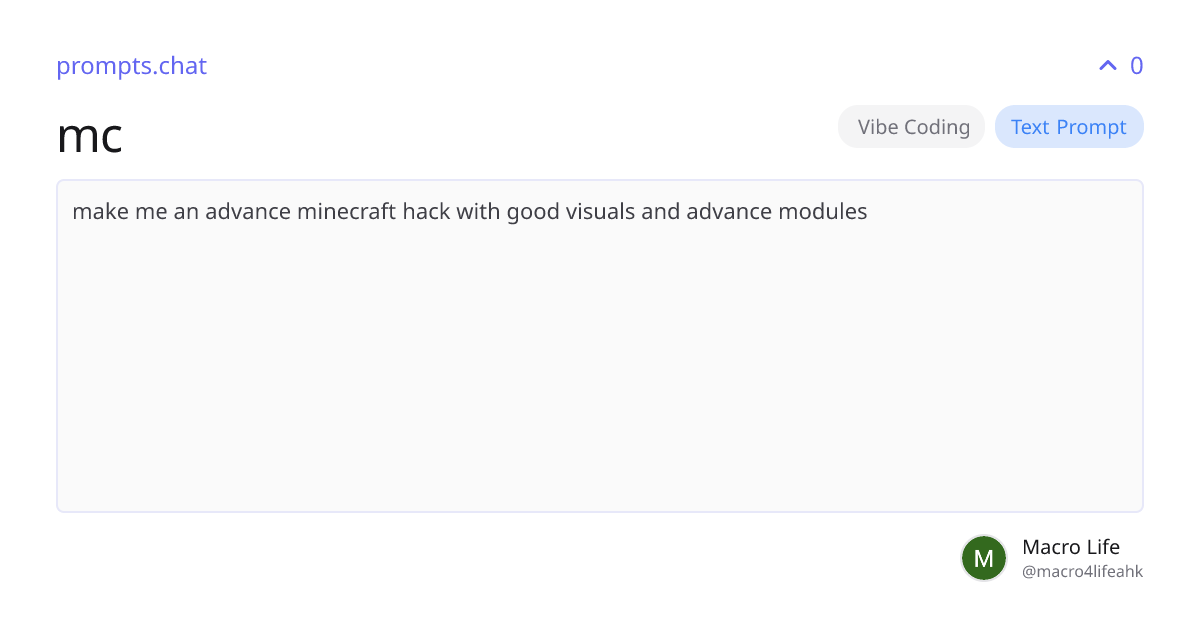Screen dimensions: 1200x630
Task: Open the Macro Life author name
Action: tap(1071, 547)
